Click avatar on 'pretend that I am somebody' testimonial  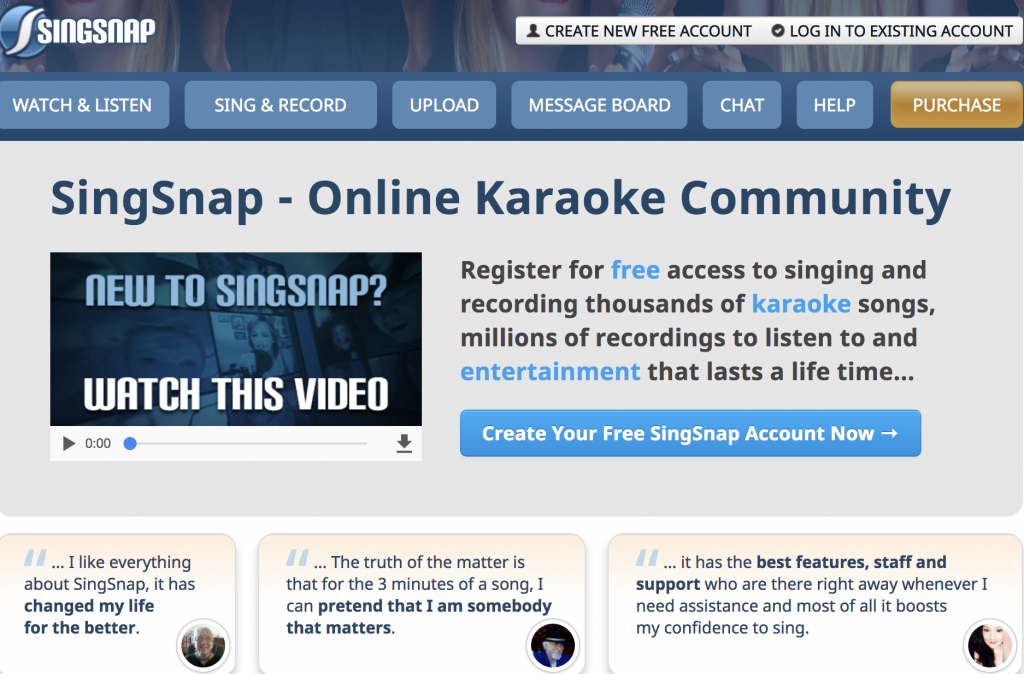(x=552, y=645)
